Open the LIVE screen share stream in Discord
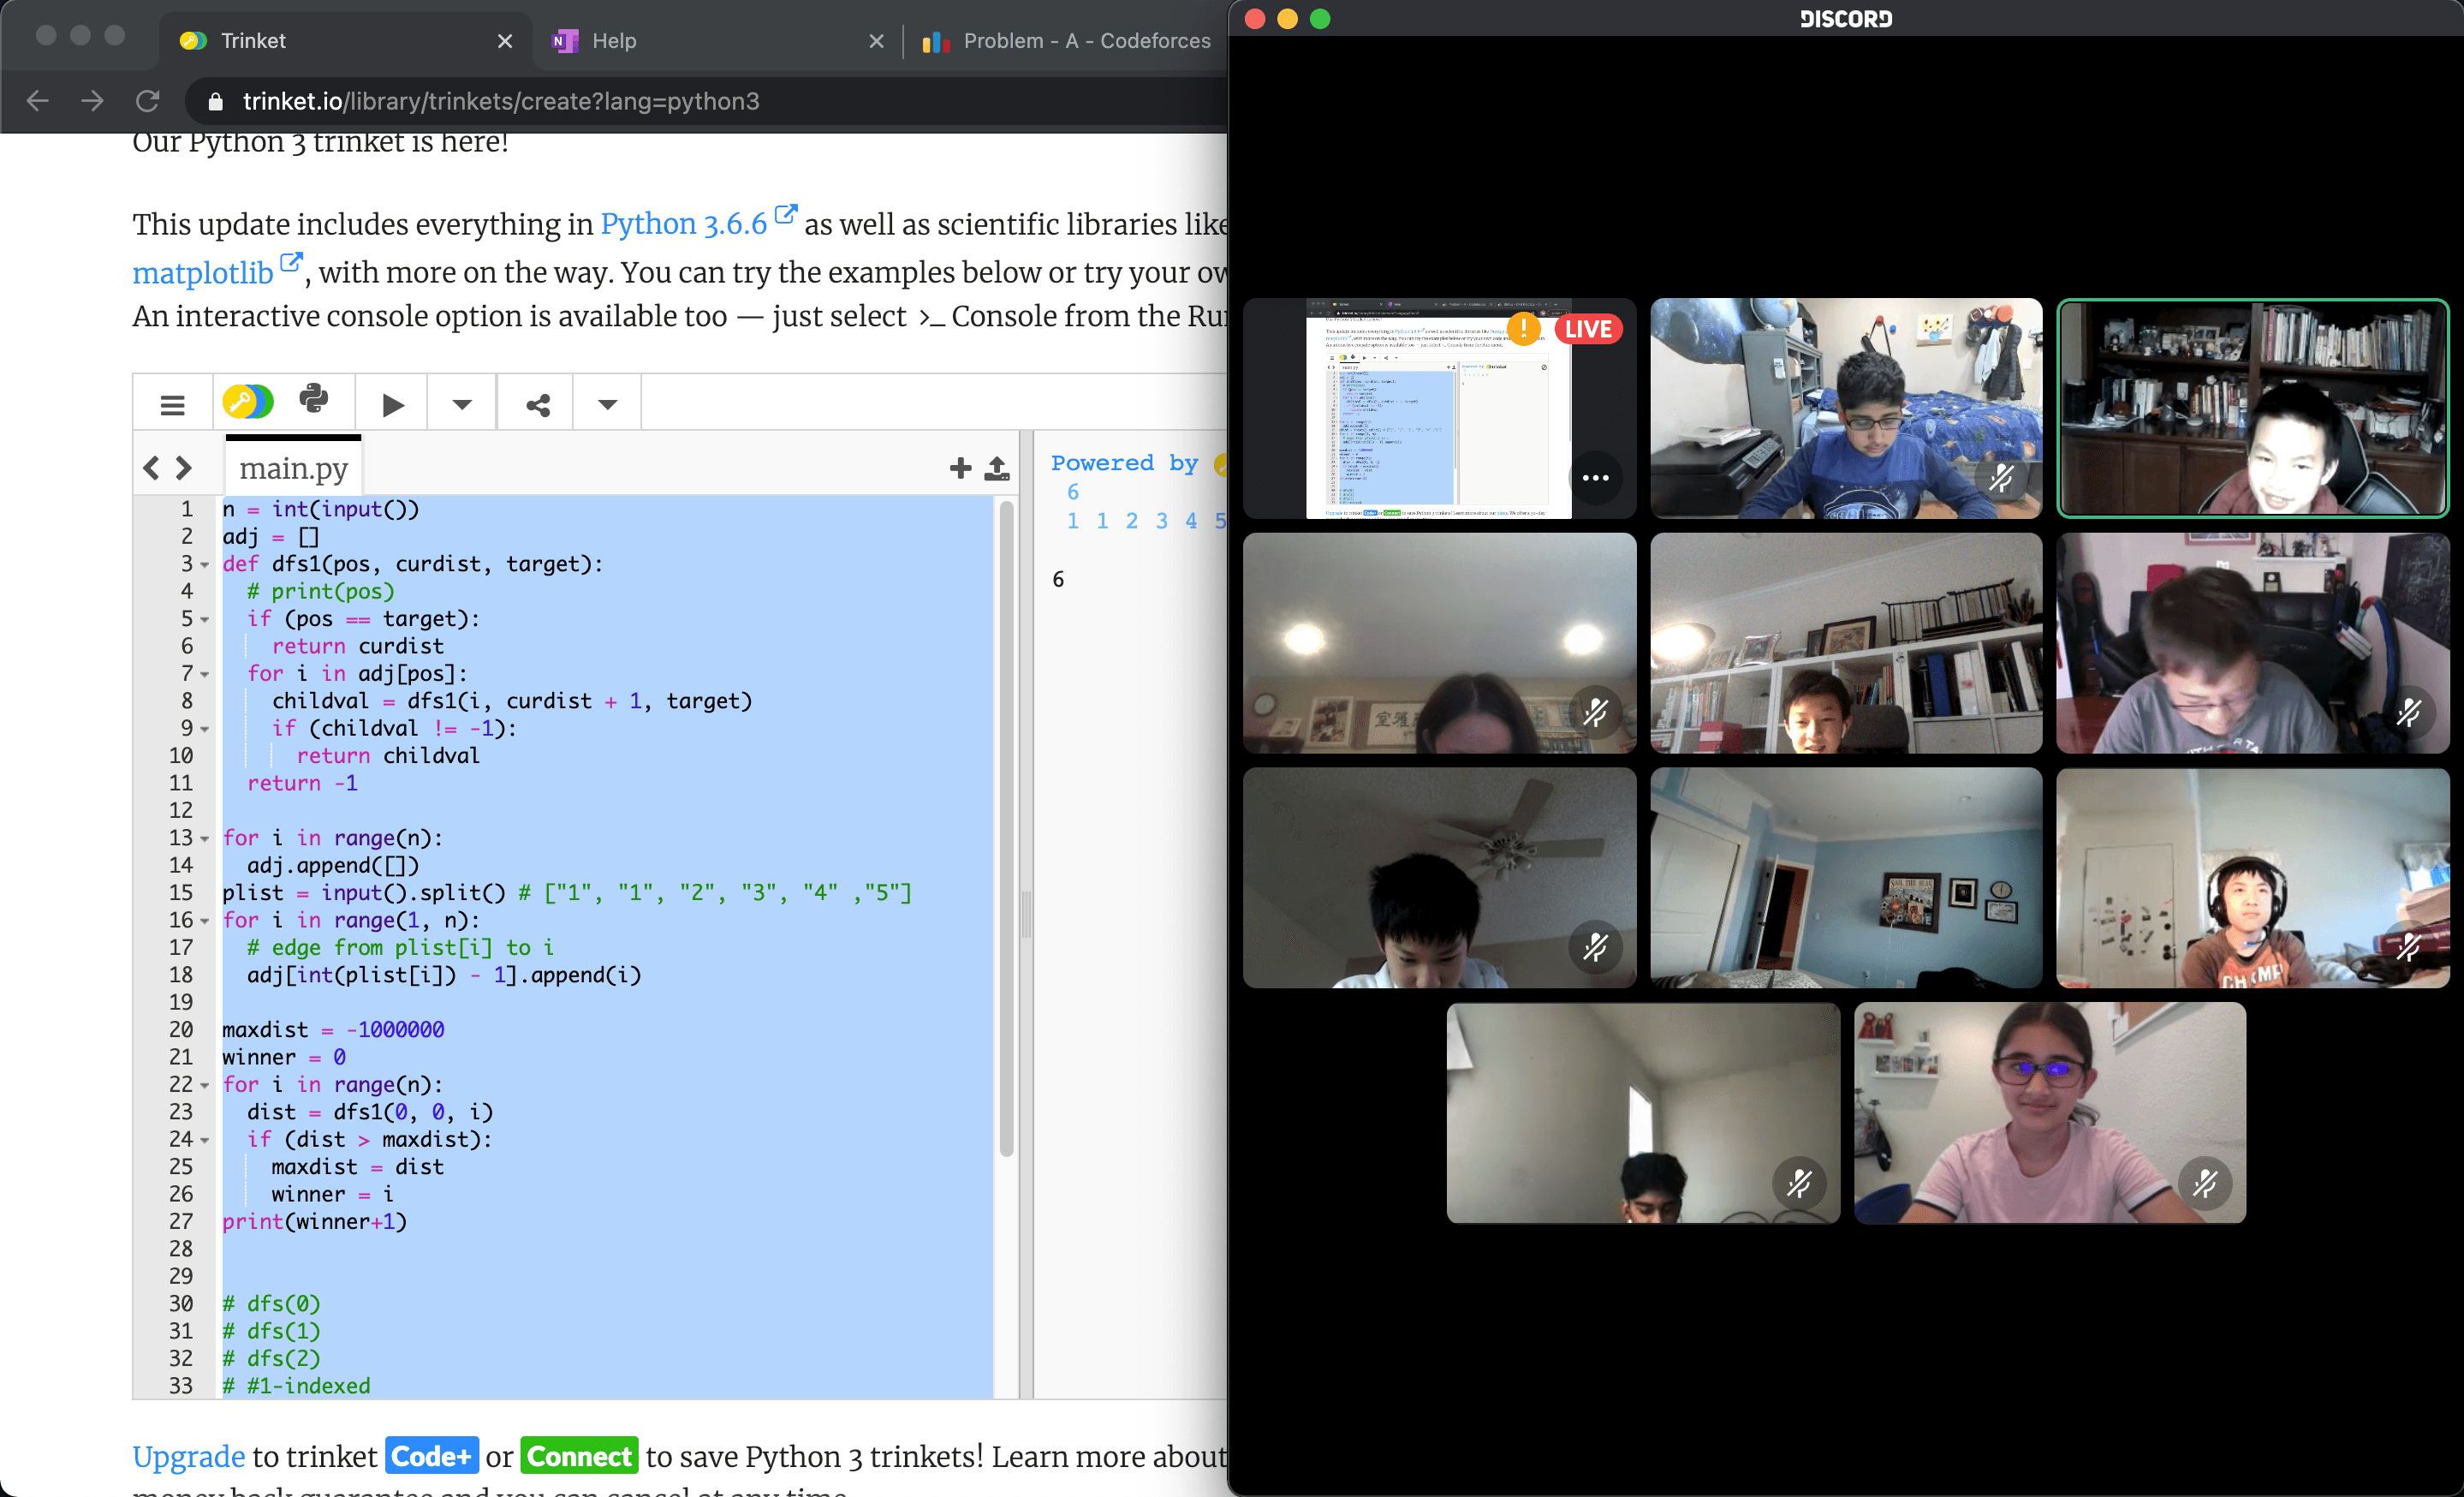Screen dimensions: 2464x1497 [x=1439, y=408]
